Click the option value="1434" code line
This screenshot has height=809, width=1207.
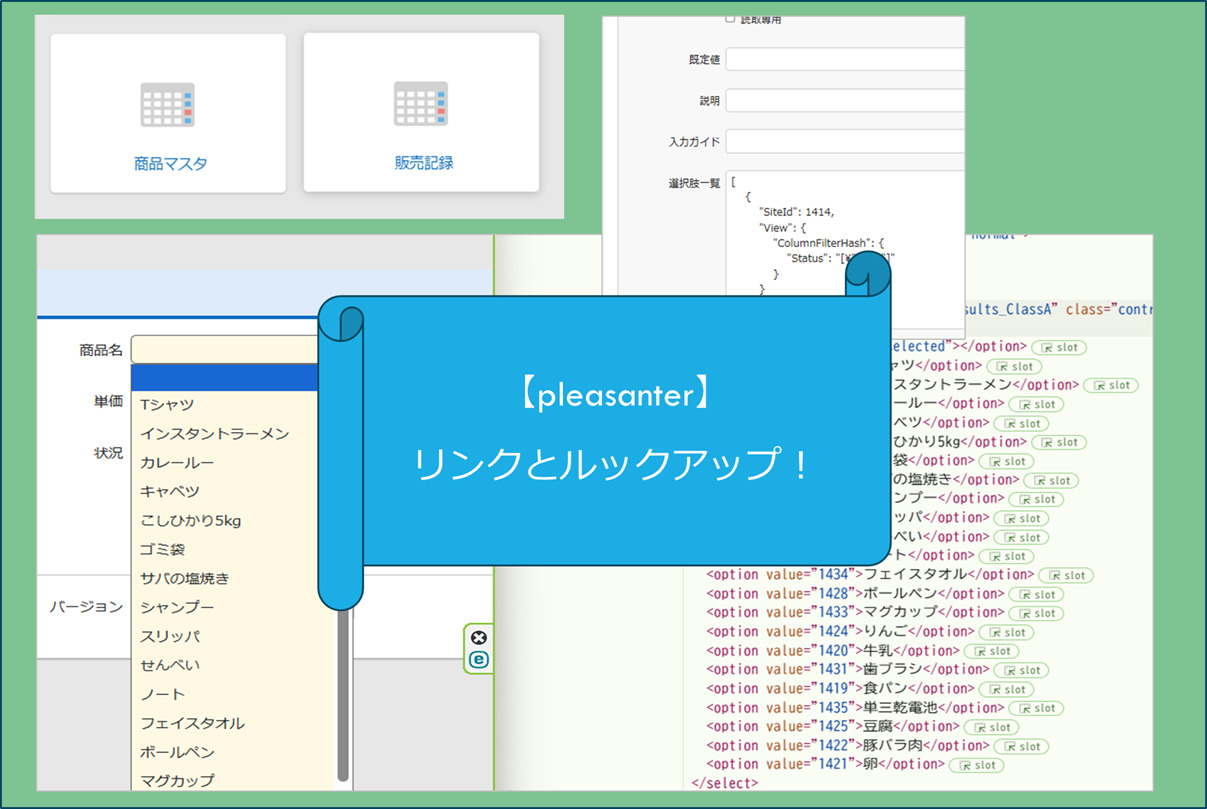click(x=871, y=575)
